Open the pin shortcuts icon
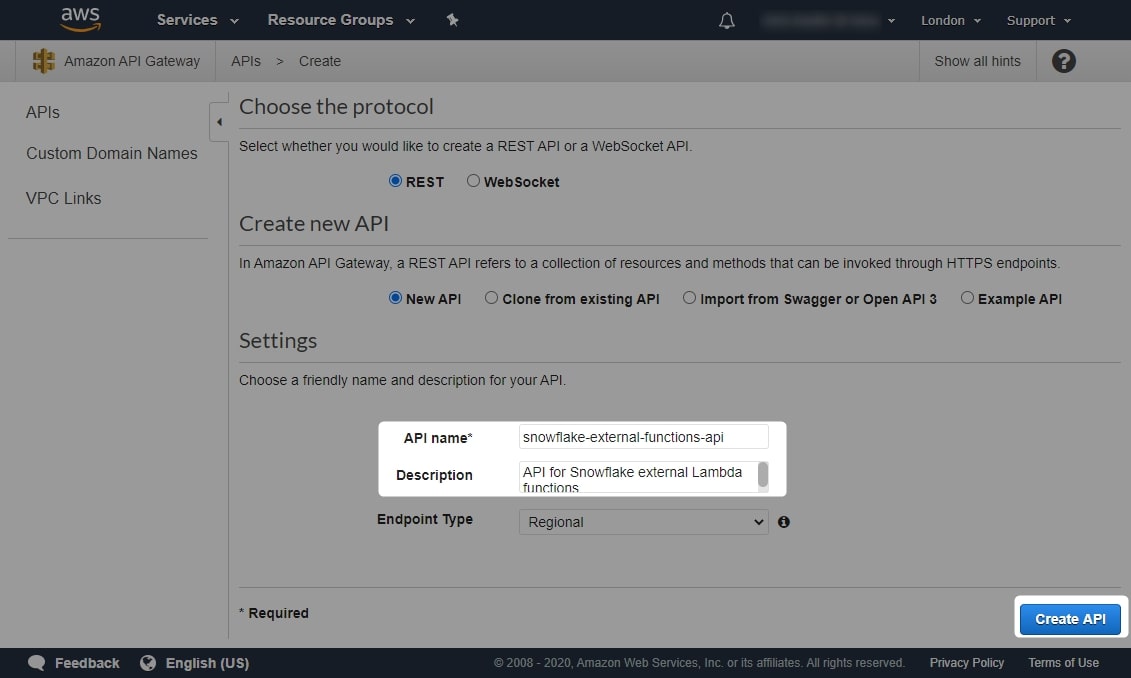 tap(452, 20)
